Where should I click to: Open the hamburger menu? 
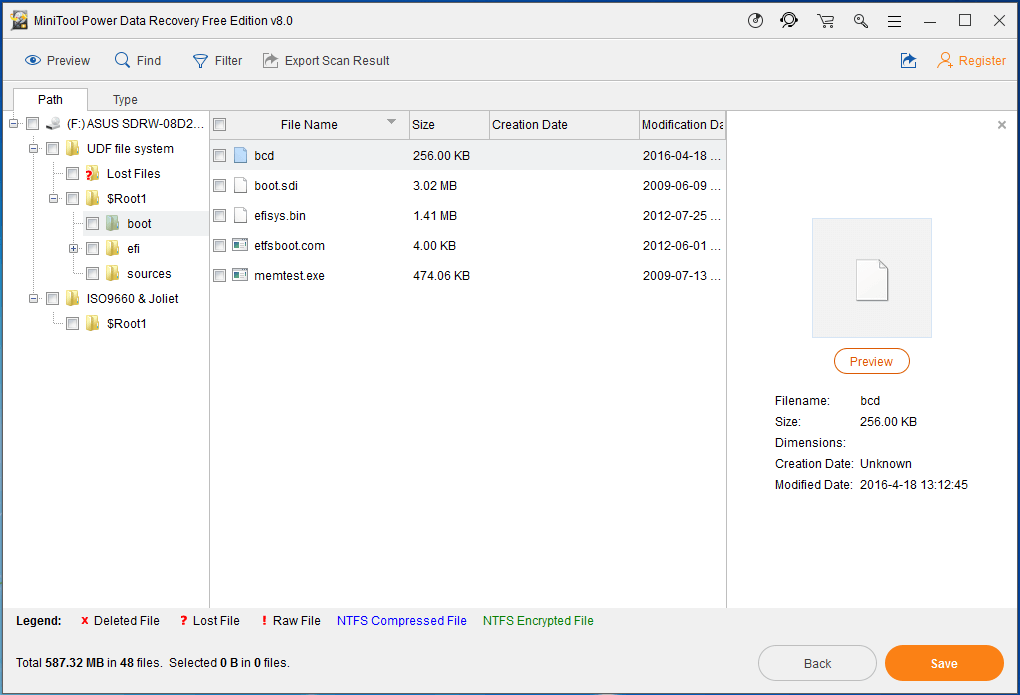(x=894, y=19)
